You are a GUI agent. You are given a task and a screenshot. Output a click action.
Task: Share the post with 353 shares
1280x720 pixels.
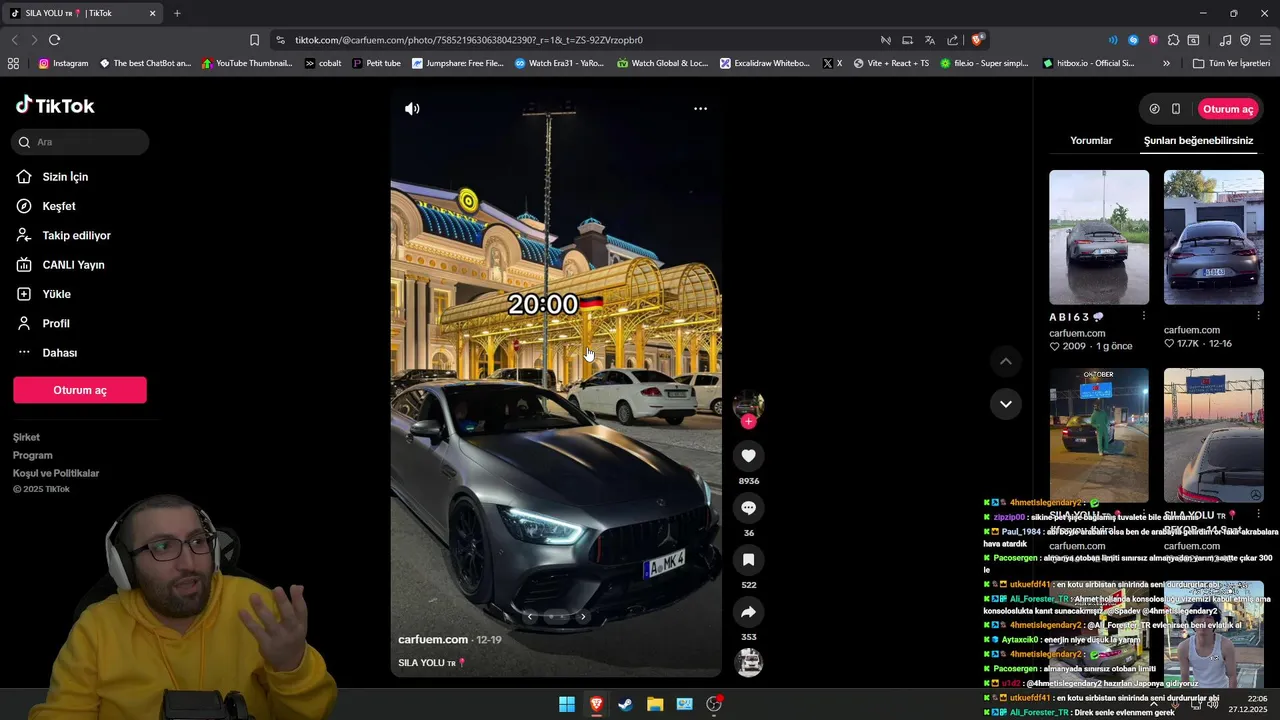(748, 612)
